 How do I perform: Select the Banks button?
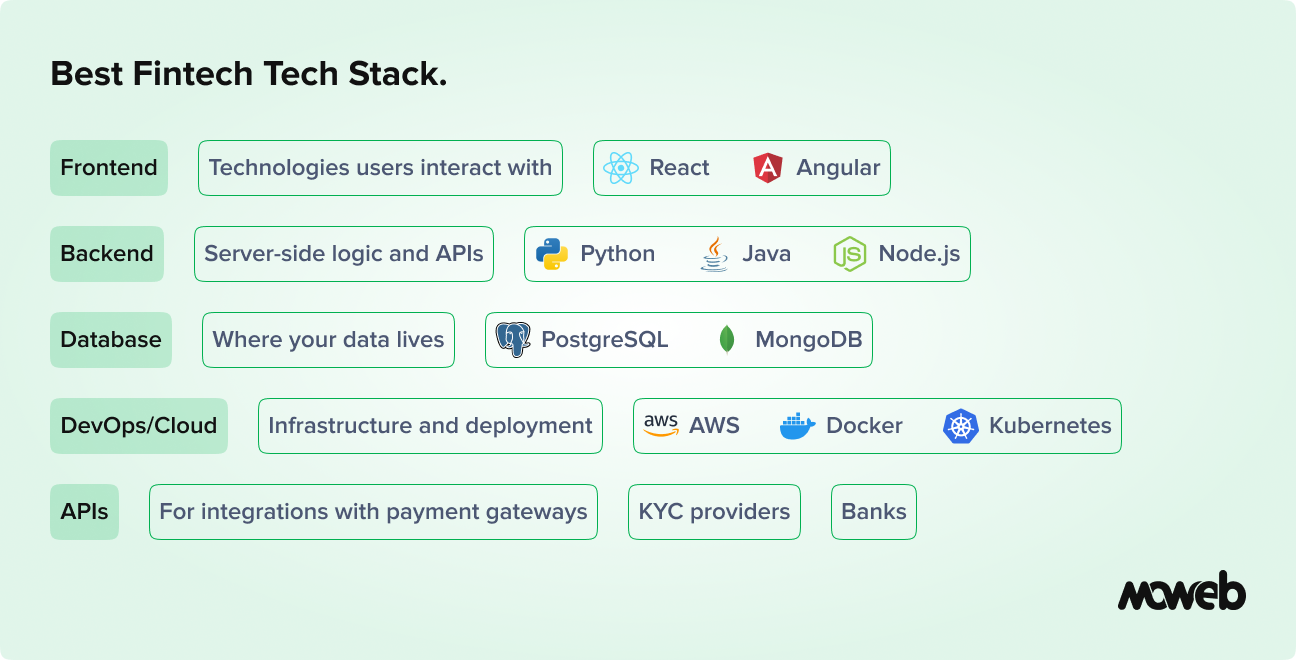coord(873,511)
